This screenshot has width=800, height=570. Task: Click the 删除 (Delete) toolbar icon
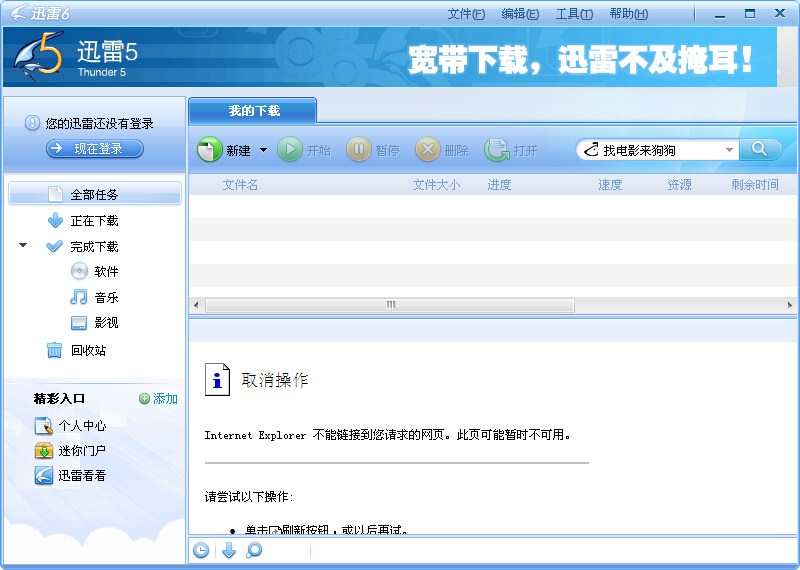click(428, 150)
